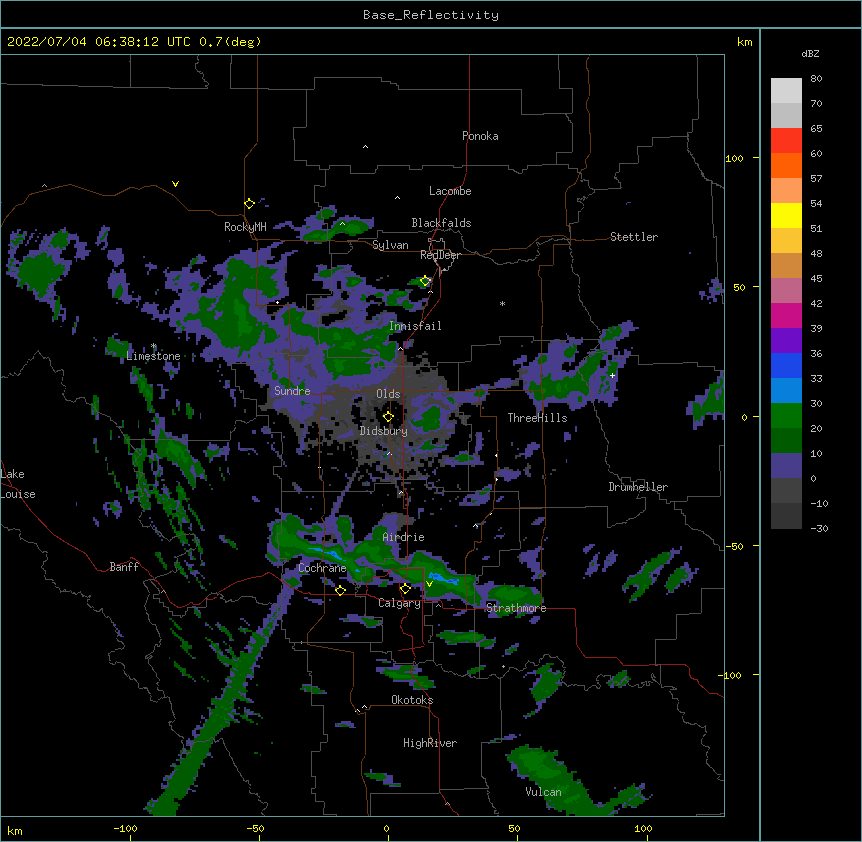Image resolution: width=862 pixels, height=842 pixels.
Task: Select the Olds label
Action: 388,394
